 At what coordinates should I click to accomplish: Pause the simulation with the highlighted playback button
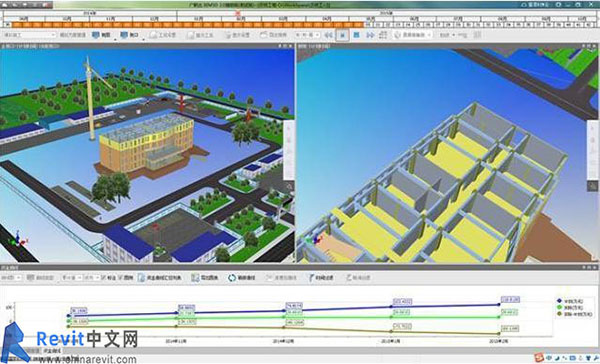click(x=342, y=35)
